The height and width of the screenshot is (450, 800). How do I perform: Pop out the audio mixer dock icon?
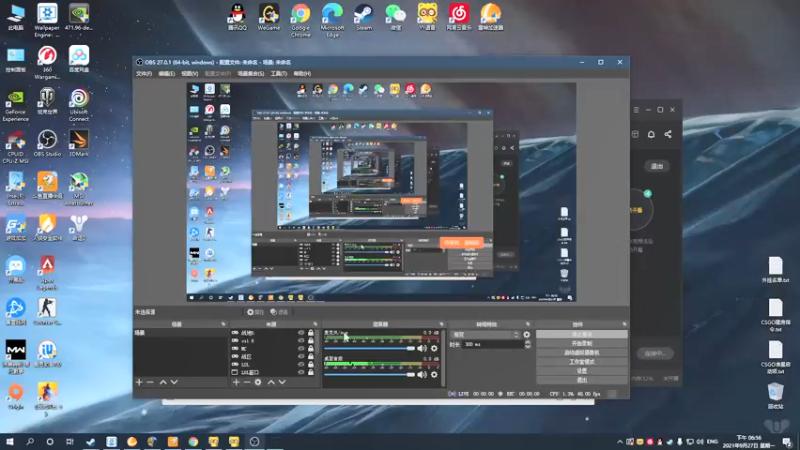(441, 324)
